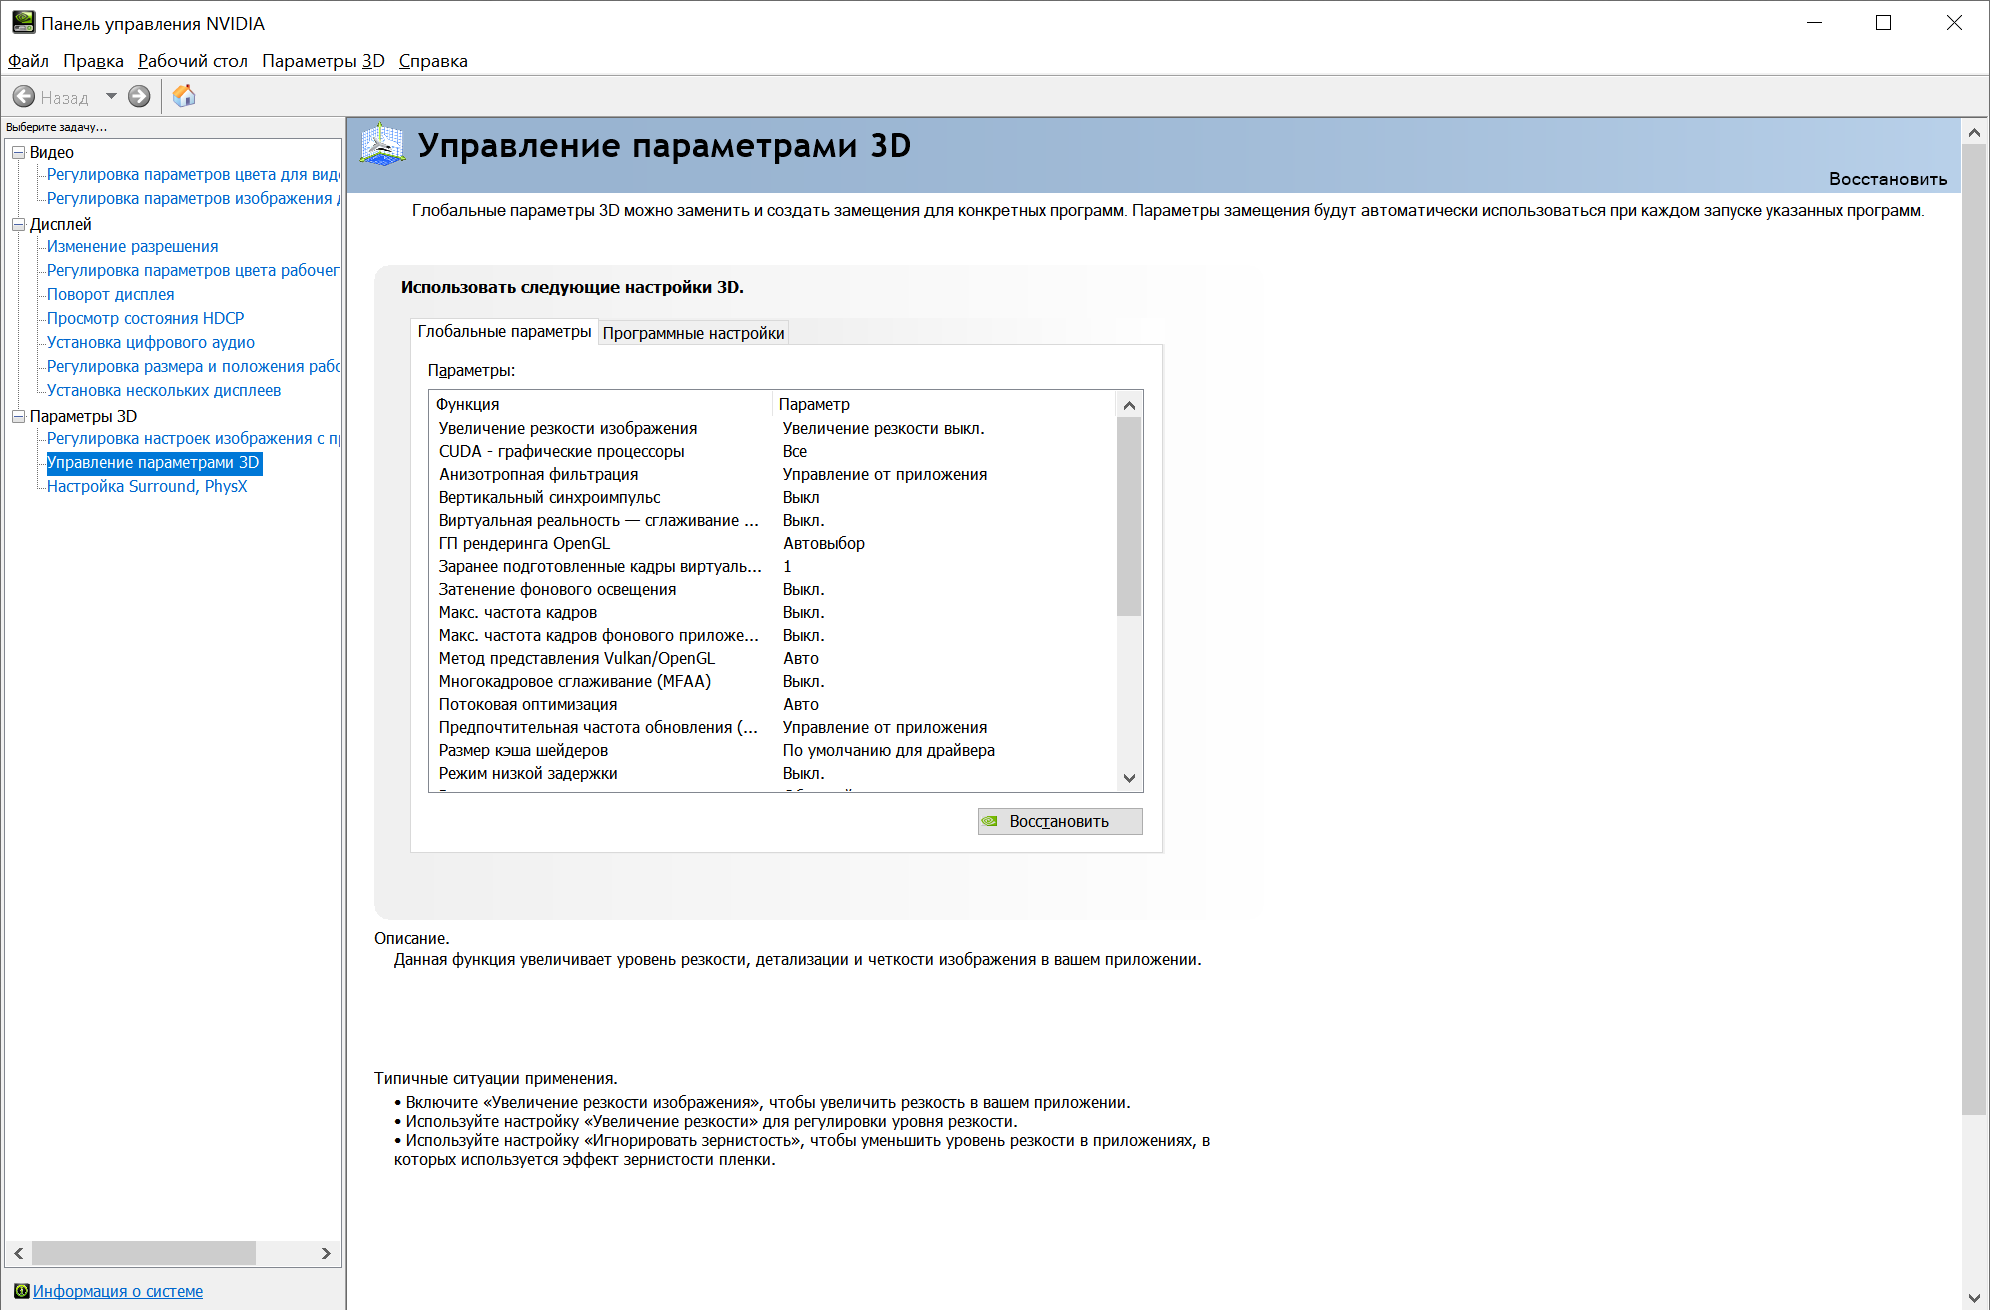Collapse the Видео tree node
Image resolution: width=1990 pixels, height=1310 pixels.
click(18, 152)
